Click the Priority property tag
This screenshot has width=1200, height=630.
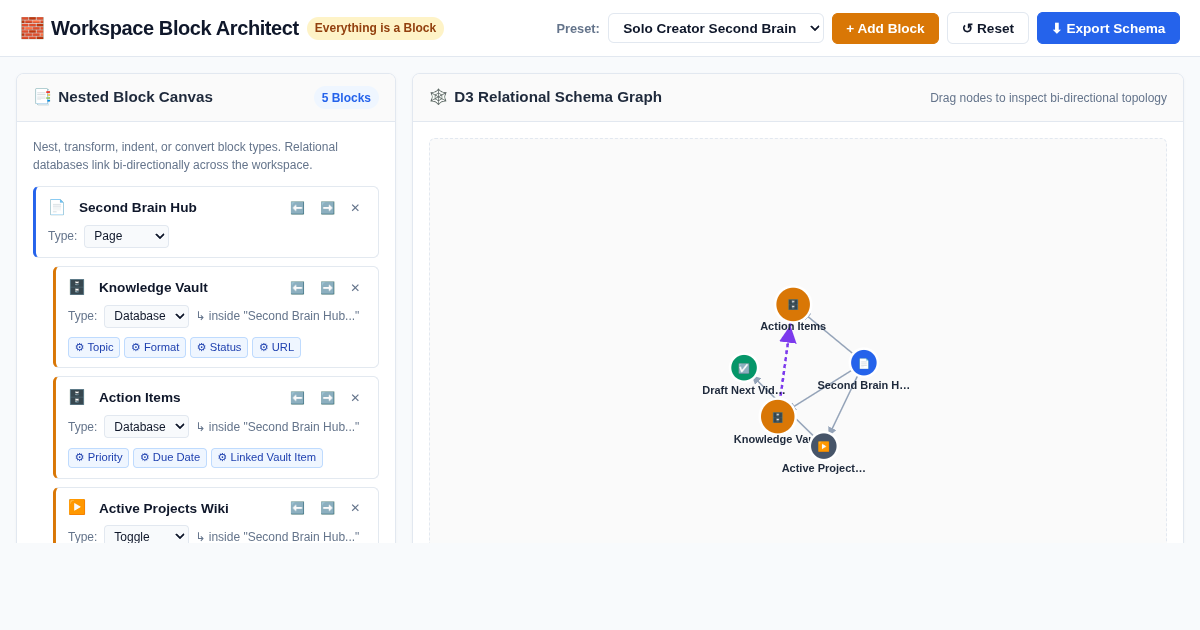coord(98,457)
